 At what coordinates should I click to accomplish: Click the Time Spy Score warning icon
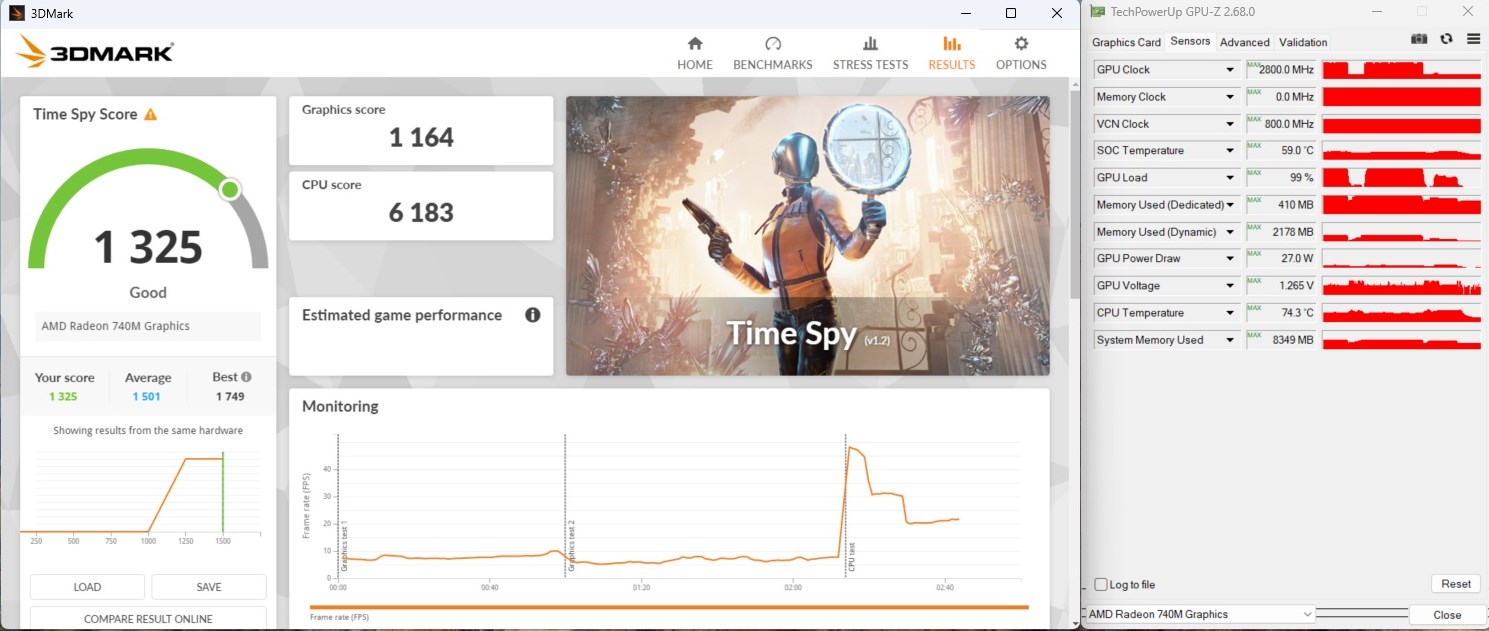[150, 115]
